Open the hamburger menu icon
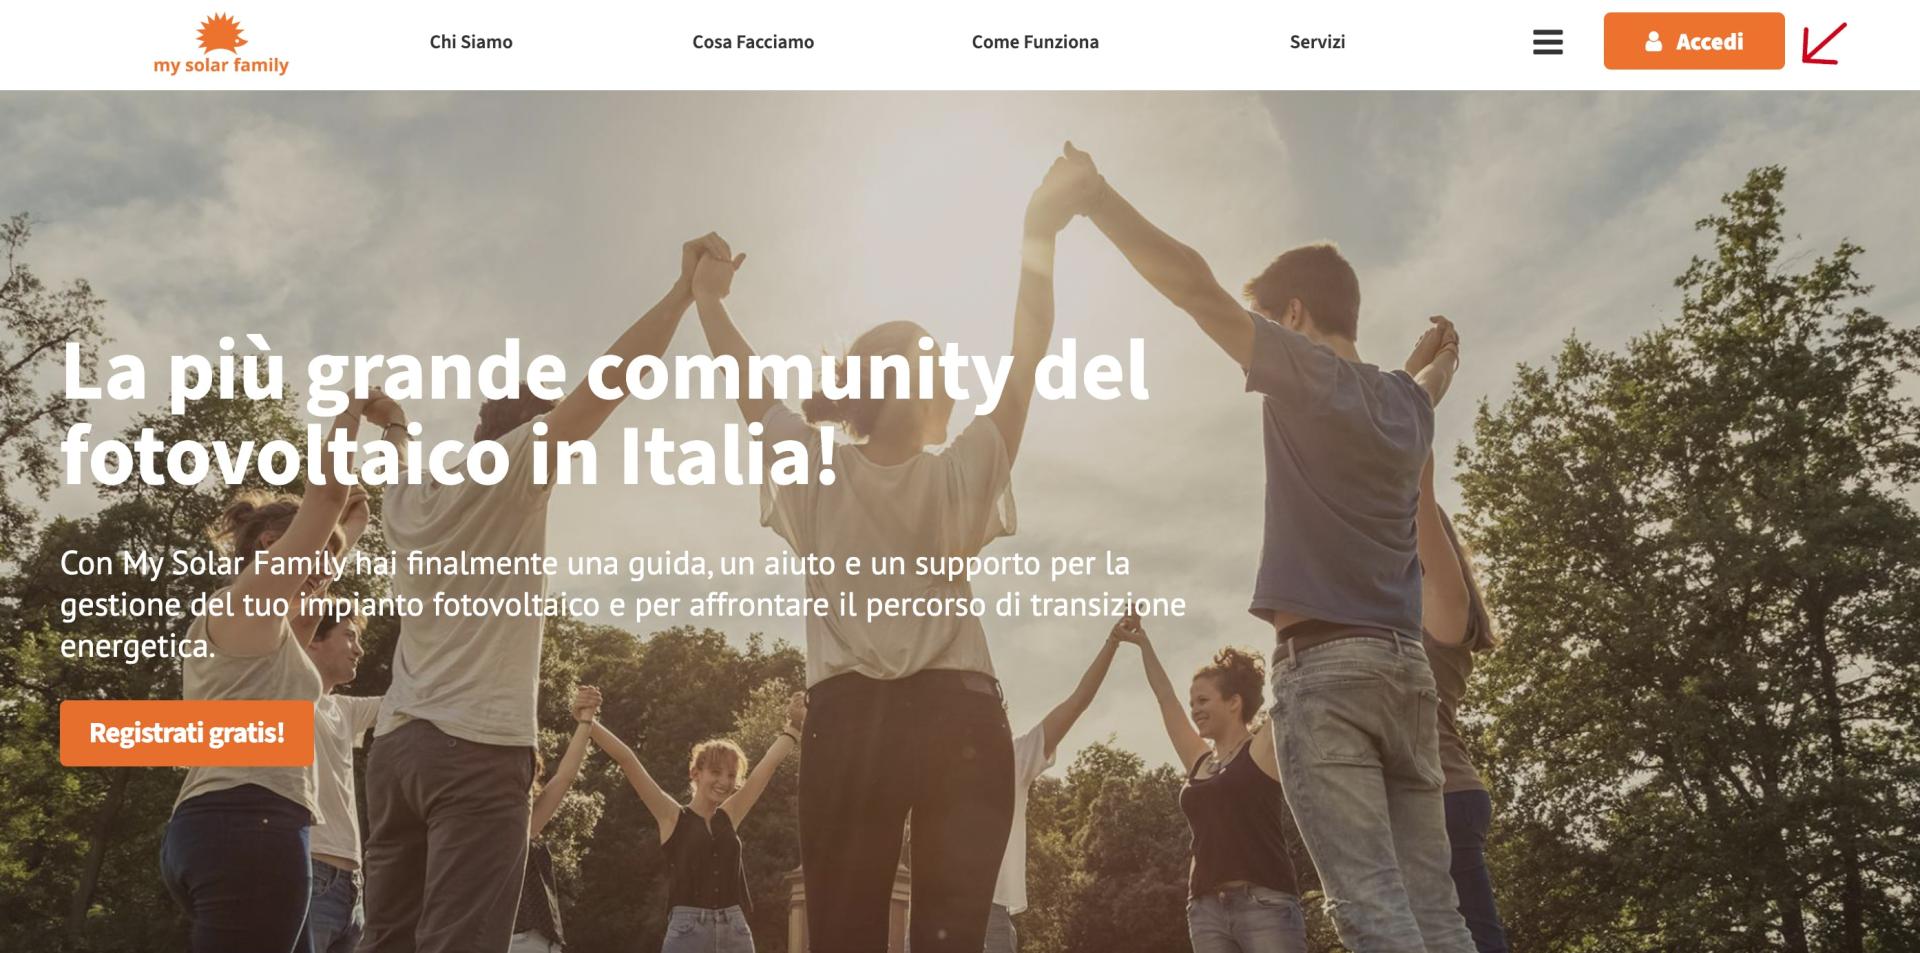Image resolution: width=1920 pixels, height=953 pixels. click(x=1547, y=42)
